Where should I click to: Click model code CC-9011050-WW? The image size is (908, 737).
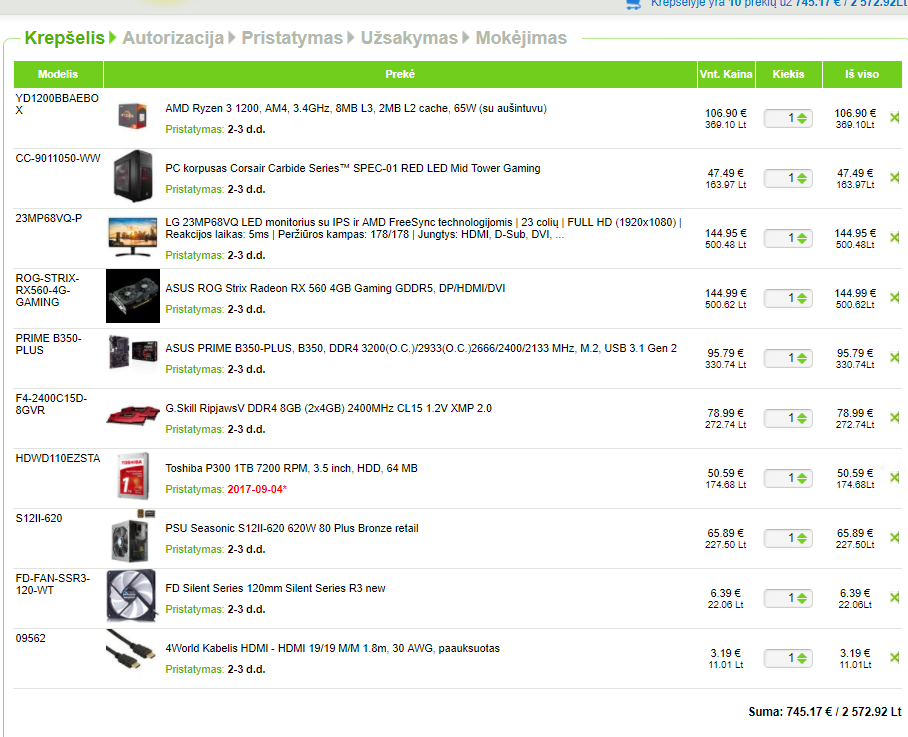58,158
